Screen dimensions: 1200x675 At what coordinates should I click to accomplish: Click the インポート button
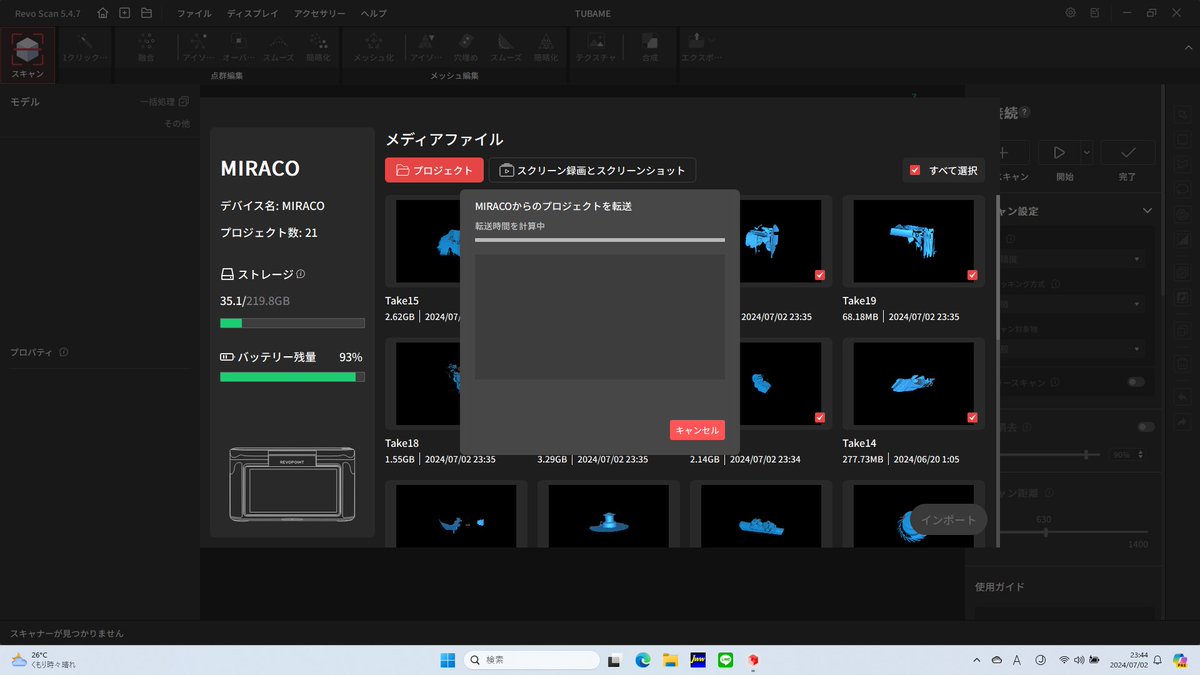coord(949,520)
